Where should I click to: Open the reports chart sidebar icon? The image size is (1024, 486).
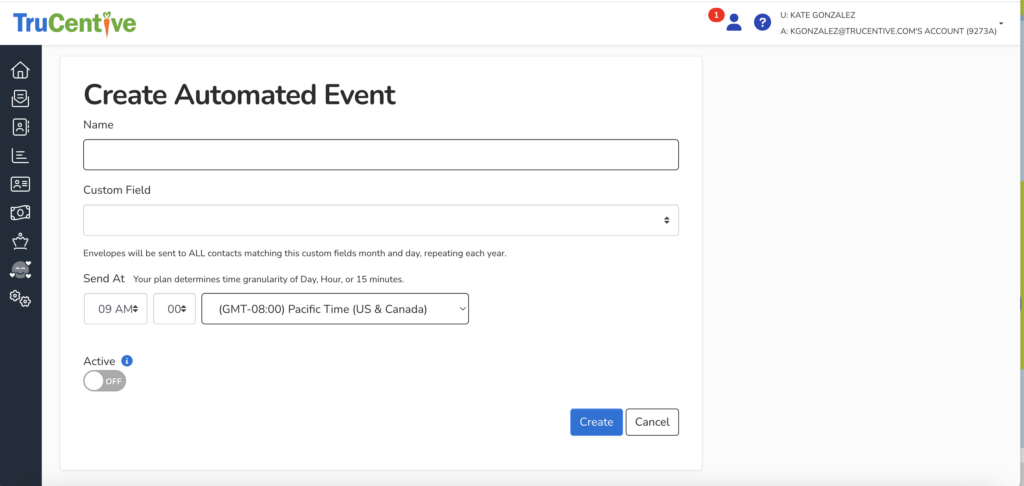[x=20, y=155]
